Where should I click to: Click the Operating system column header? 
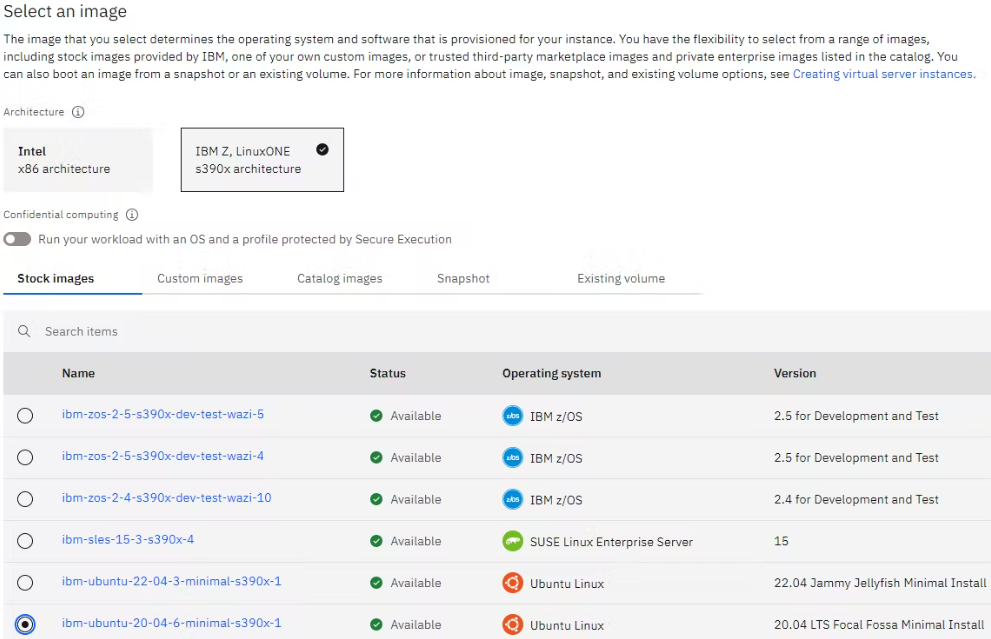(x=552, y=374)
